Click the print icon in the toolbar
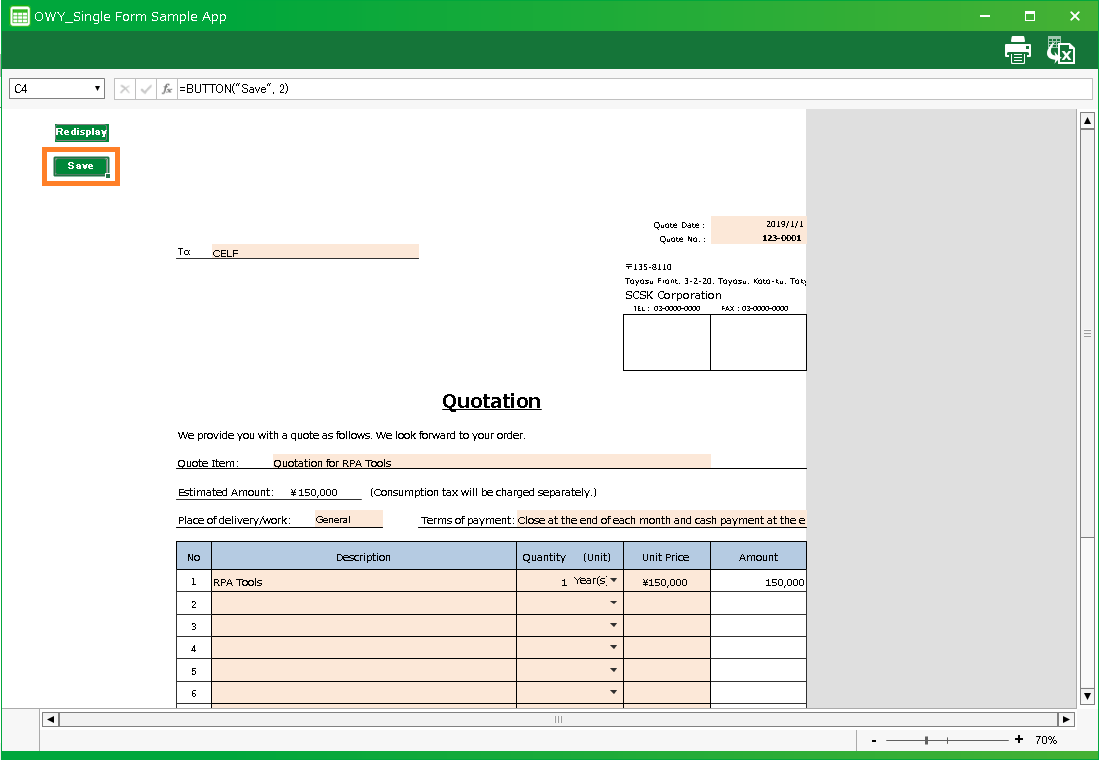1099x760 pixels. tap(1017, 50)
